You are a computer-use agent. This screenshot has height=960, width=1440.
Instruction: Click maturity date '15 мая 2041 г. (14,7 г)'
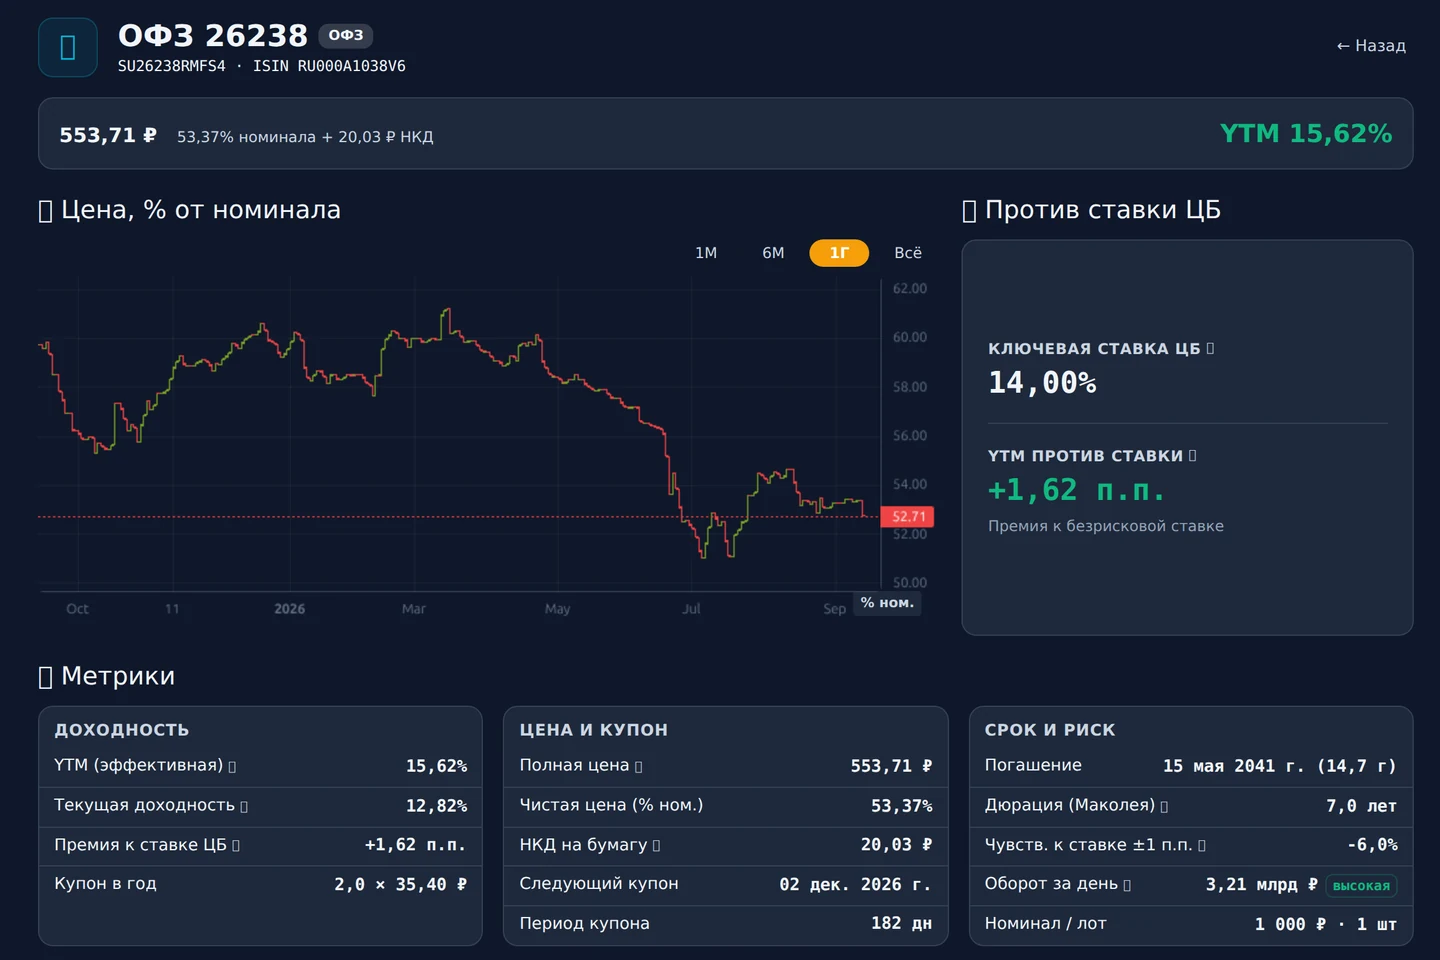[1280, 766]
